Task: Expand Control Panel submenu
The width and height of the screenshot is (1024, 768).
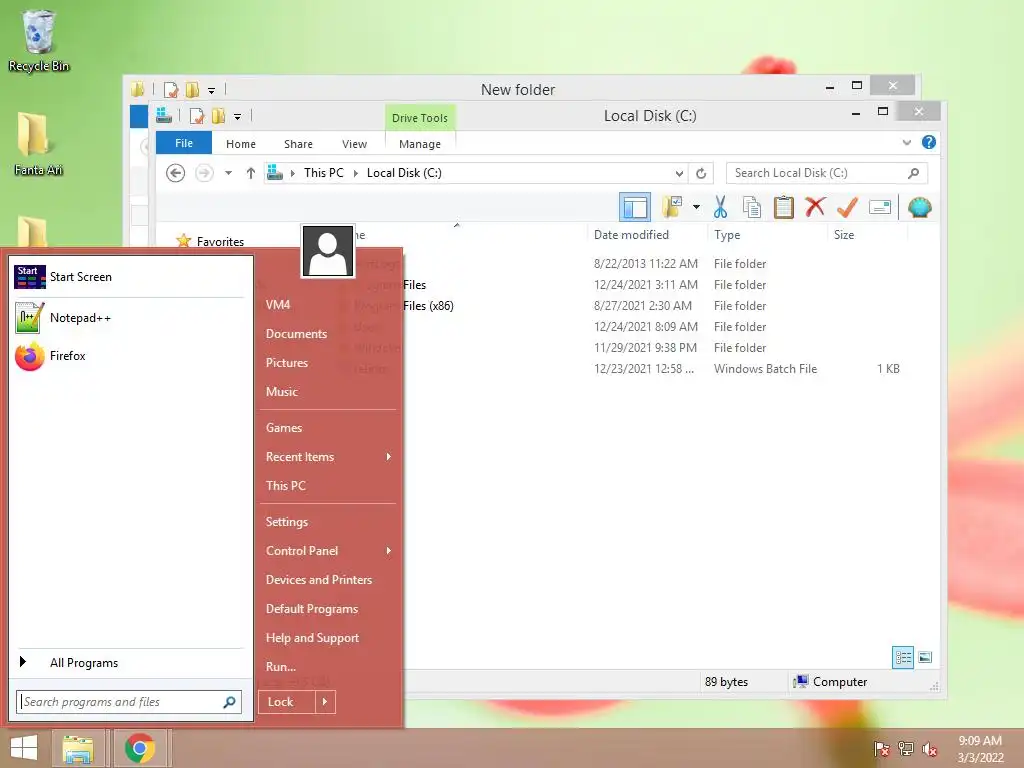Action: coord(328,551)
